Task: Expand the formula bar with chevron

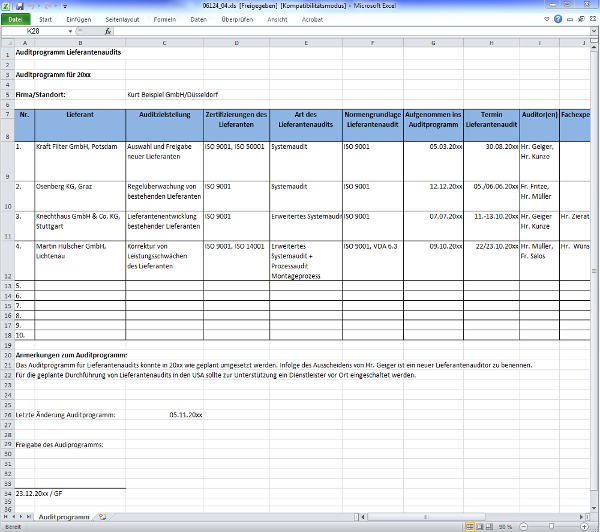Action: (x=594, y=31)
